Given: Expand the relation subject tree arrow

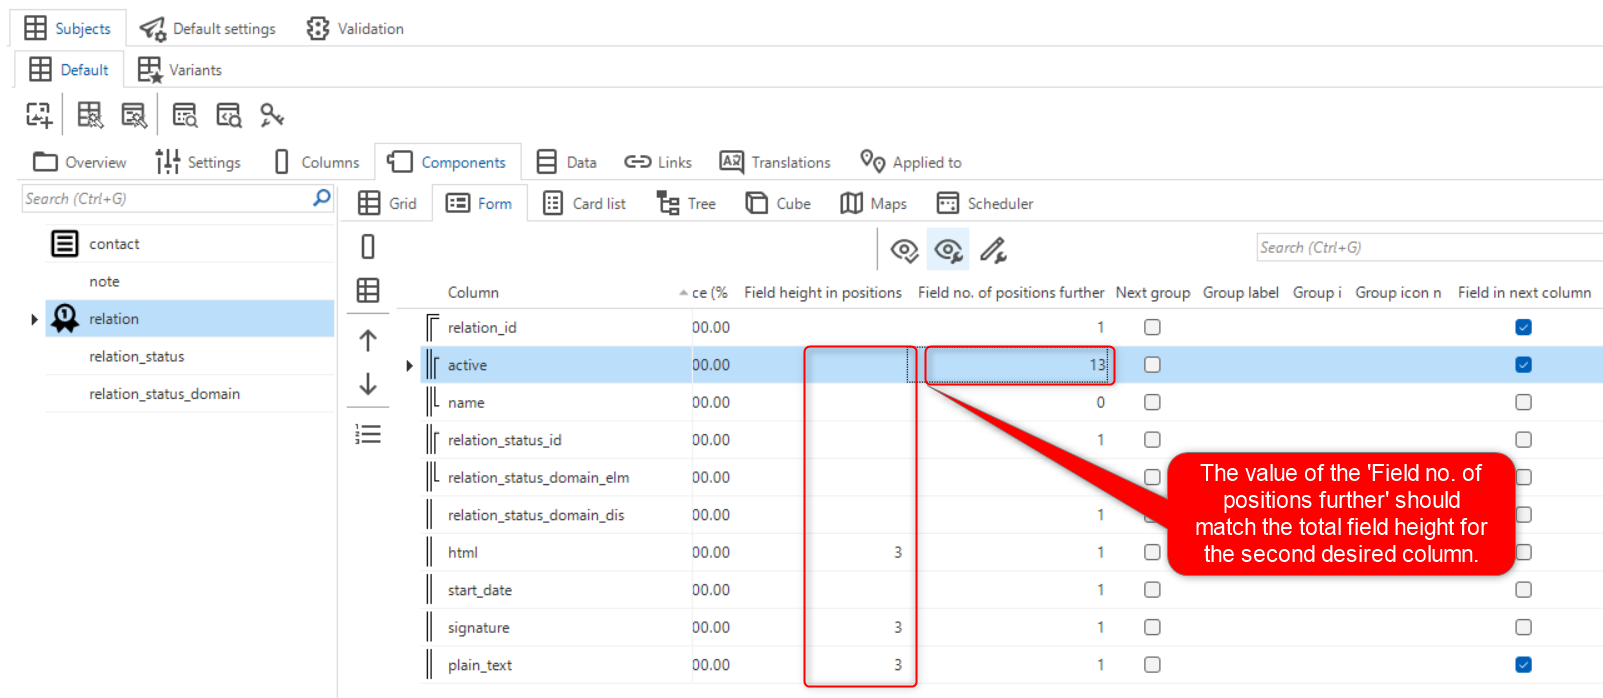Looking at the screenshot, I should (x=34, y=319).
